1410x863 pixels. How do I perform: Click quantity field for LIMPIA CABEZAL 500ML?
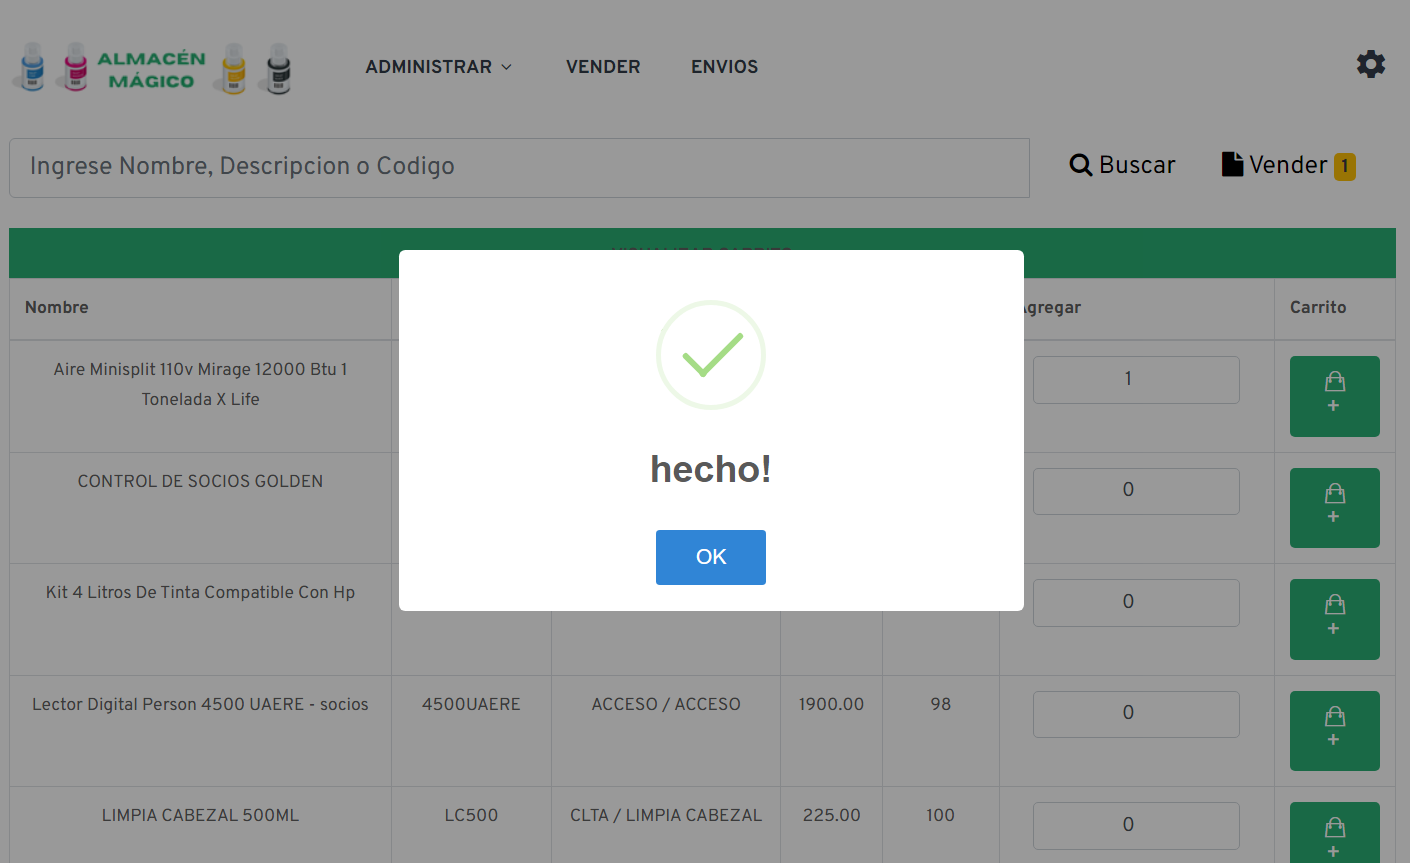[1135, 825]
